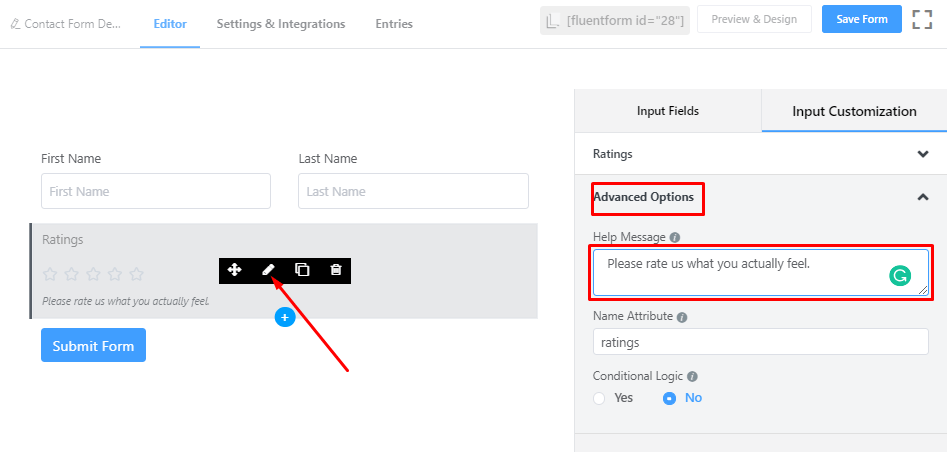Image resolution: width=947 pixels, height=452 pixels.
Task: Click the Preview & Design button
Action: click(754, 19)
